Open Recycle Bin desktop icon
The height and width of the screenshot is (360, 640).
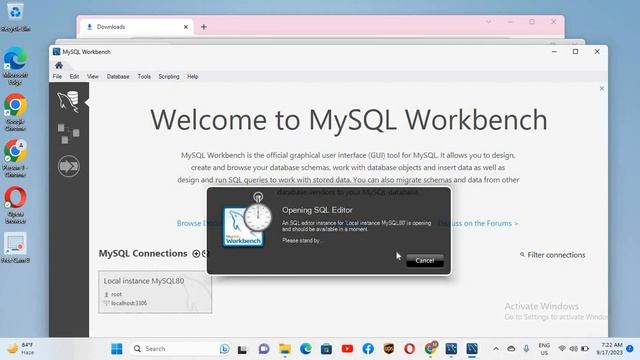tap(15, 17)
